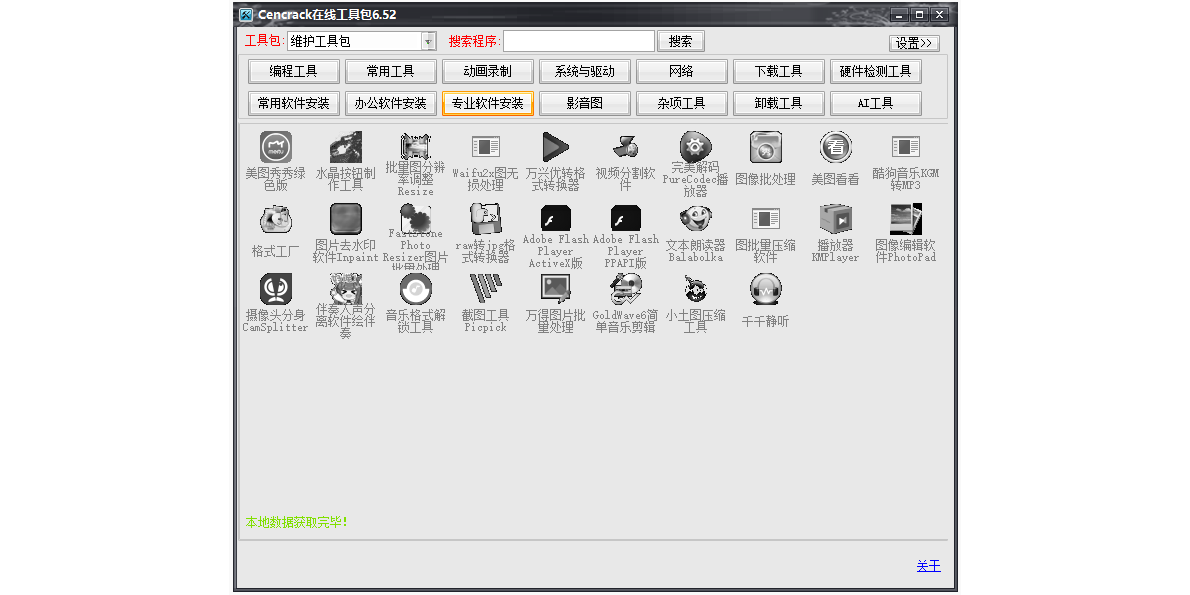Screen dimensions: 1190x595
Task: Click the 搜索 button
Action: pyautogui.click(x=681, y=41)
